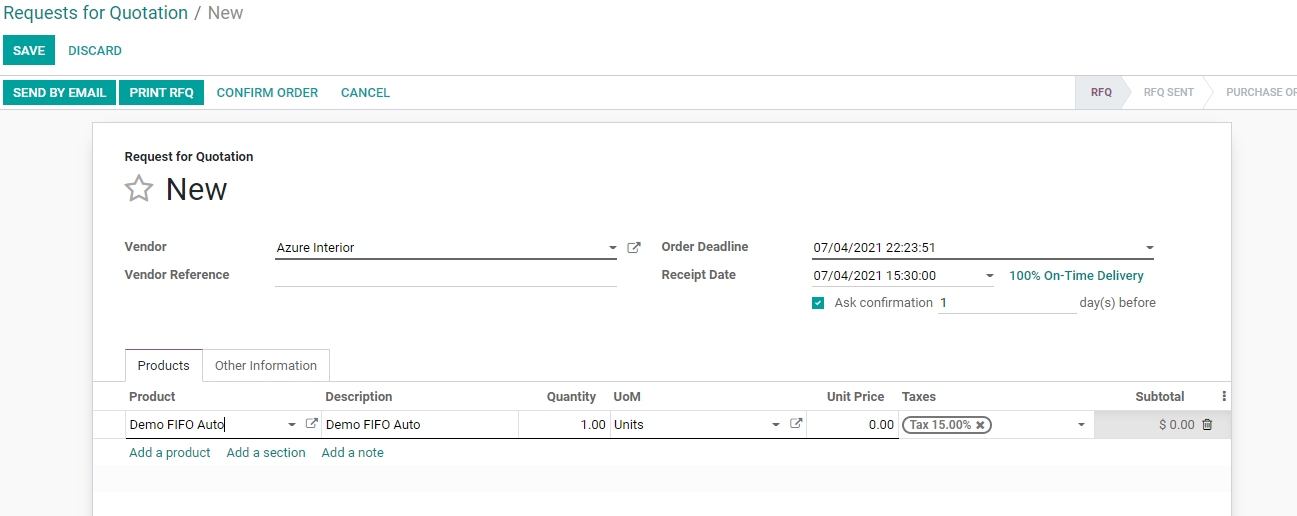Expand the Receipt Date dropdown

[x=989, y=276]
